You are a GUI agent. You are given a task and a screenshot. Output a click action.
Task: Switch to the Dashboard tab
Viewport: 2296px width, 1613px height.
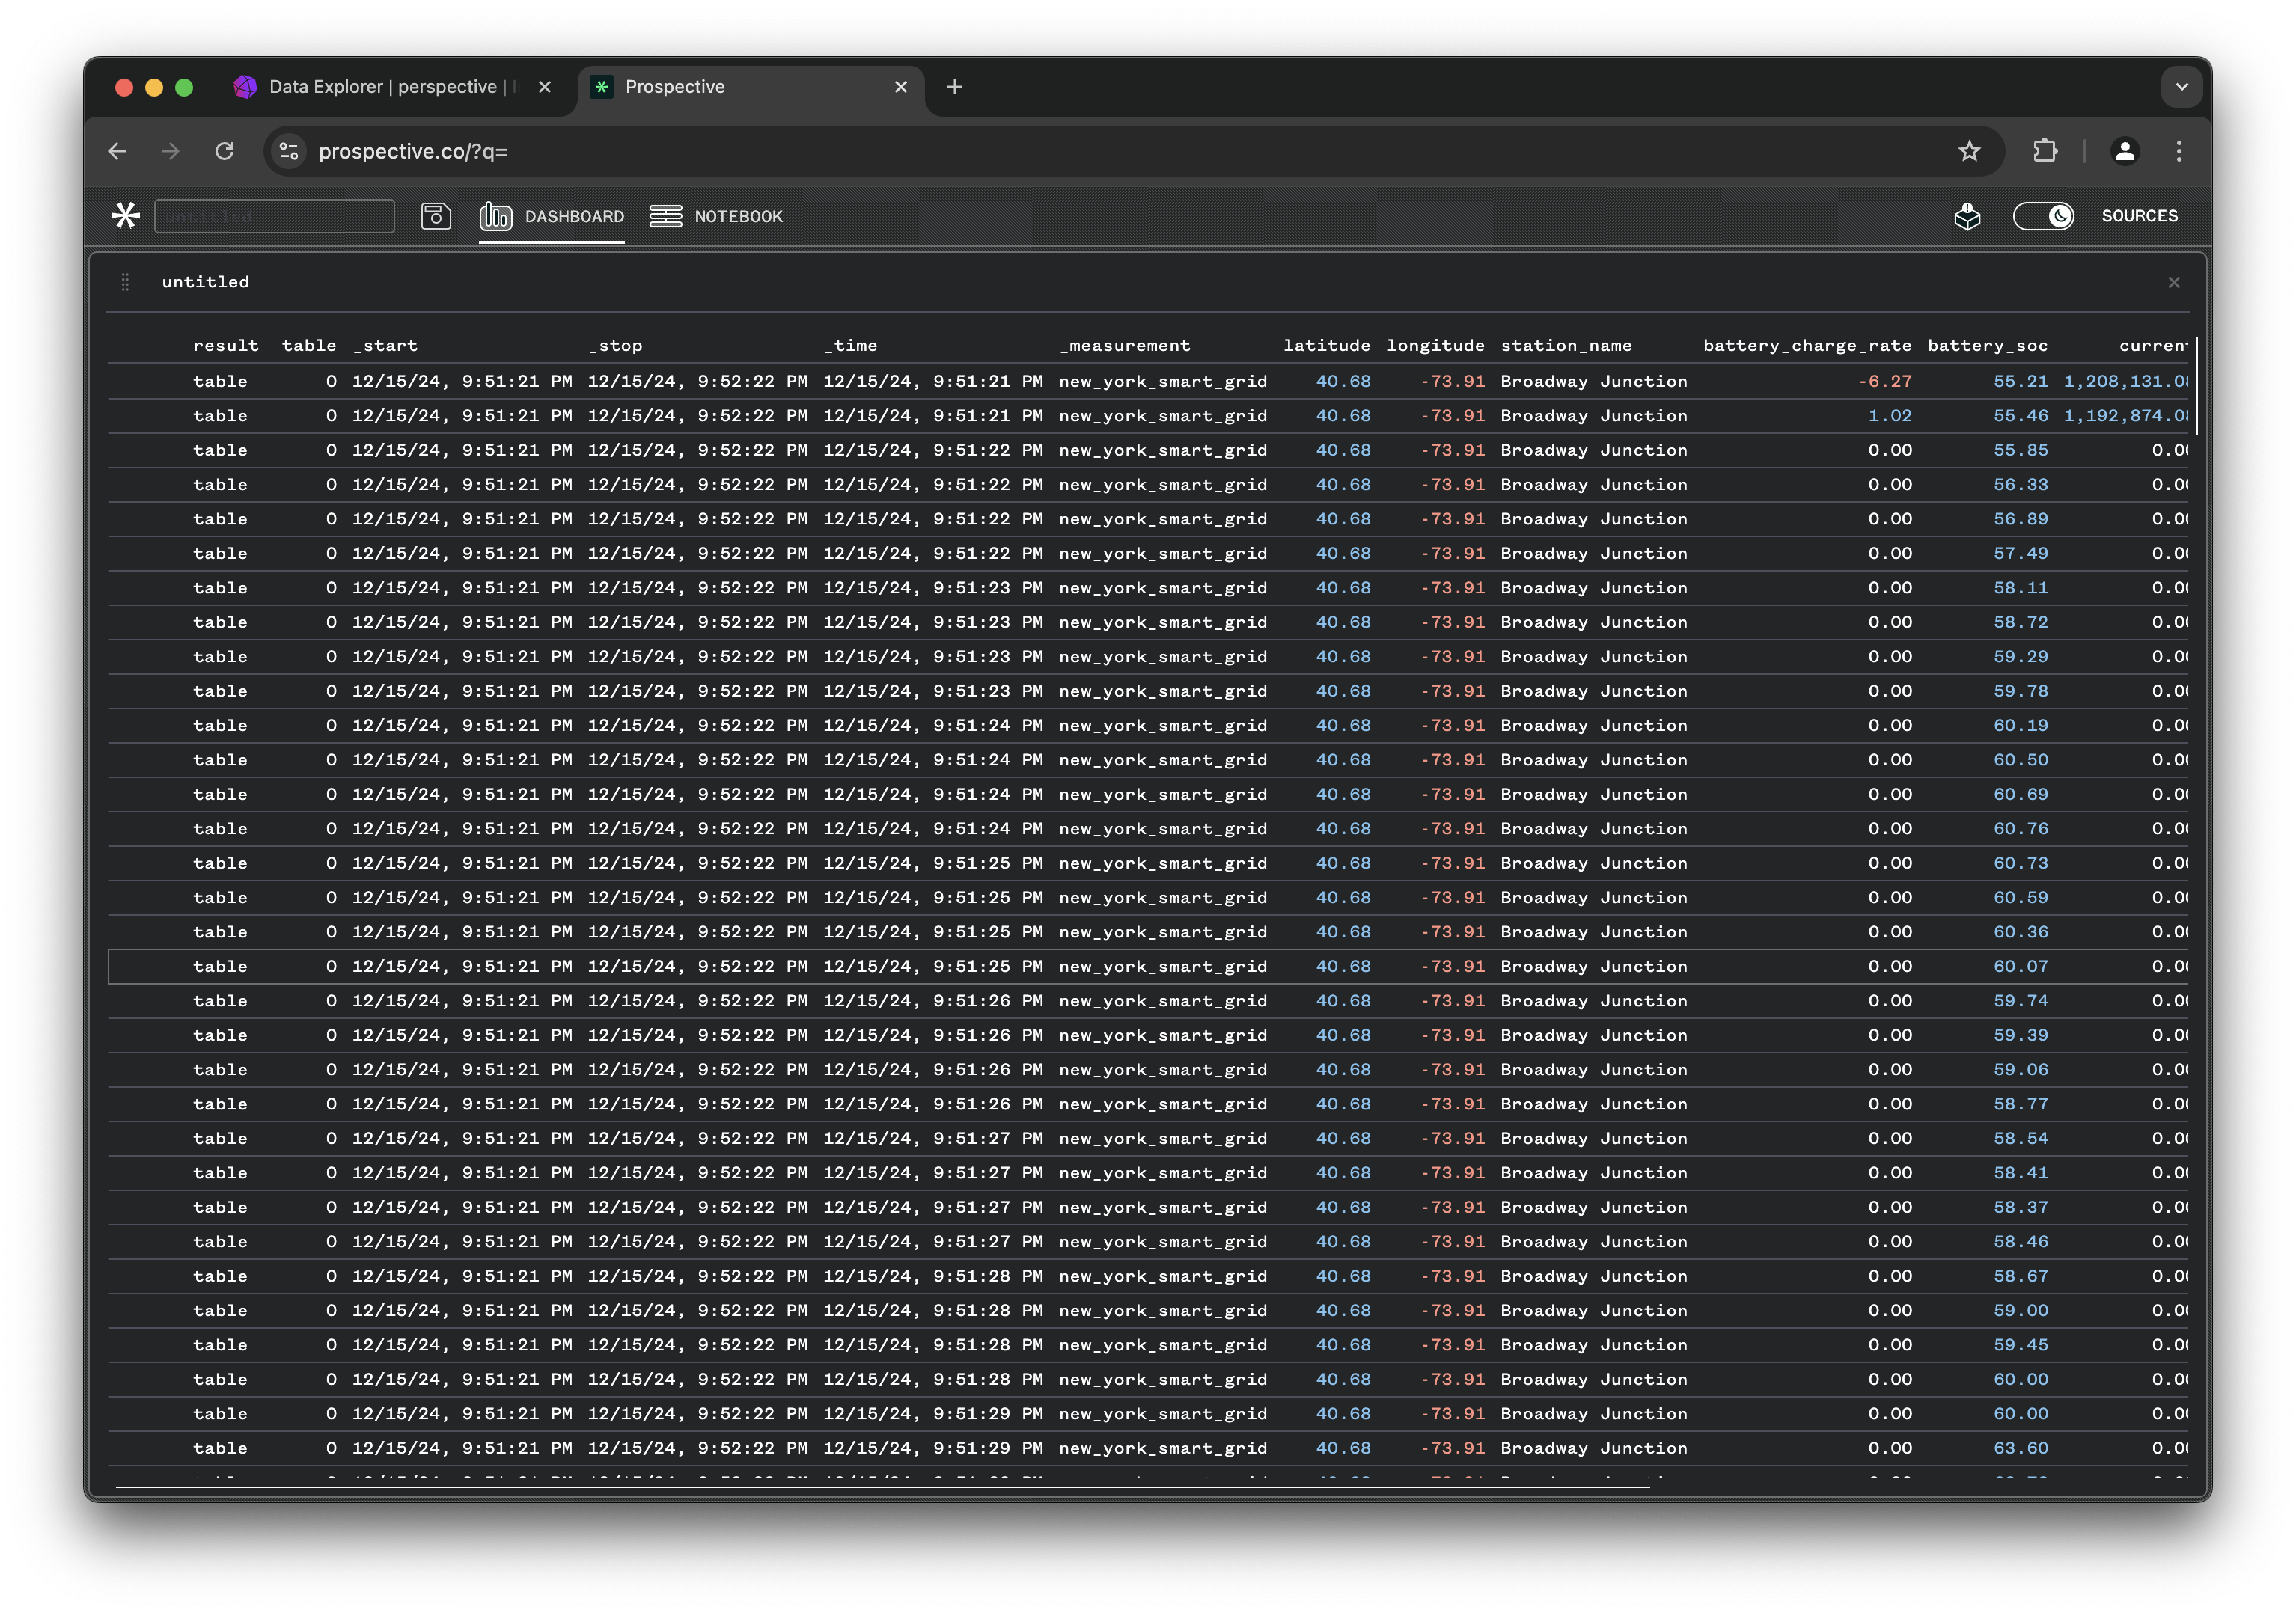pos(552,216)
